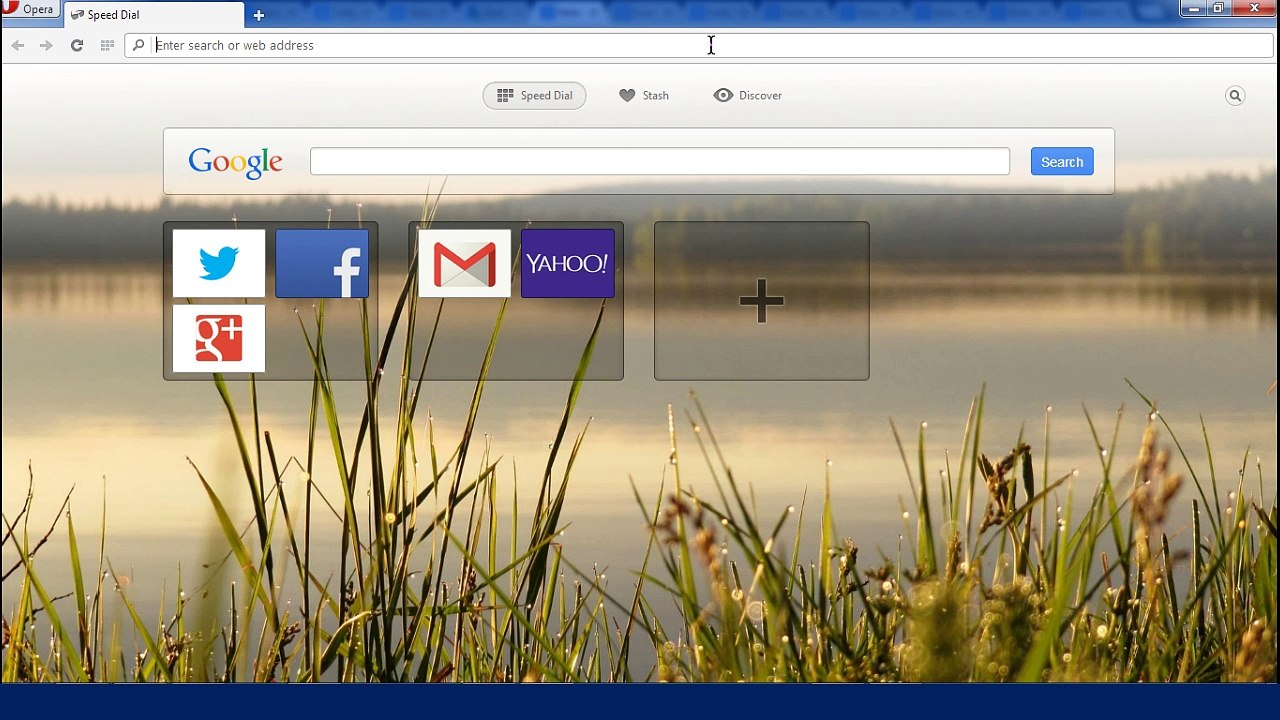Reload the current page

[76, 45]
